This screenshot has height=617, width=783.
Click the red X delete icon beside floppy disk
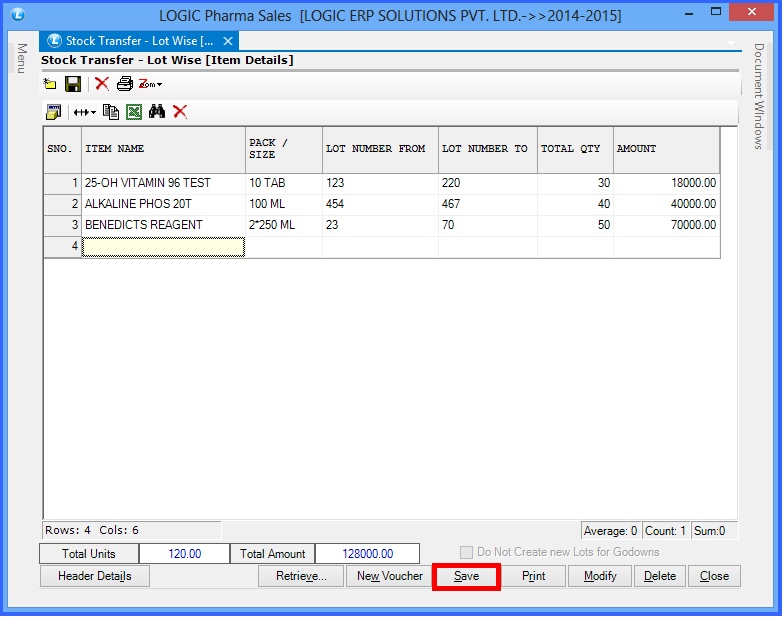(x=102, y=83)
